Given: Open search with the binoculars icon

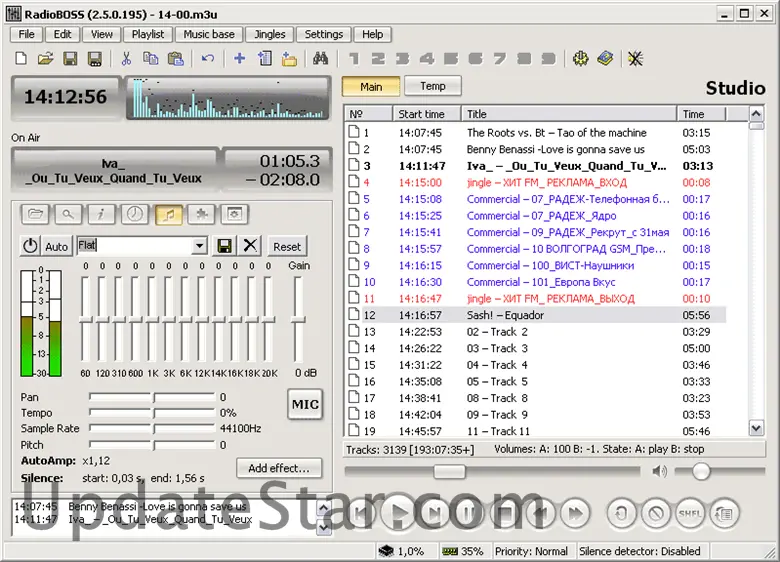Looking at the screenshot, I should [322, 59].
